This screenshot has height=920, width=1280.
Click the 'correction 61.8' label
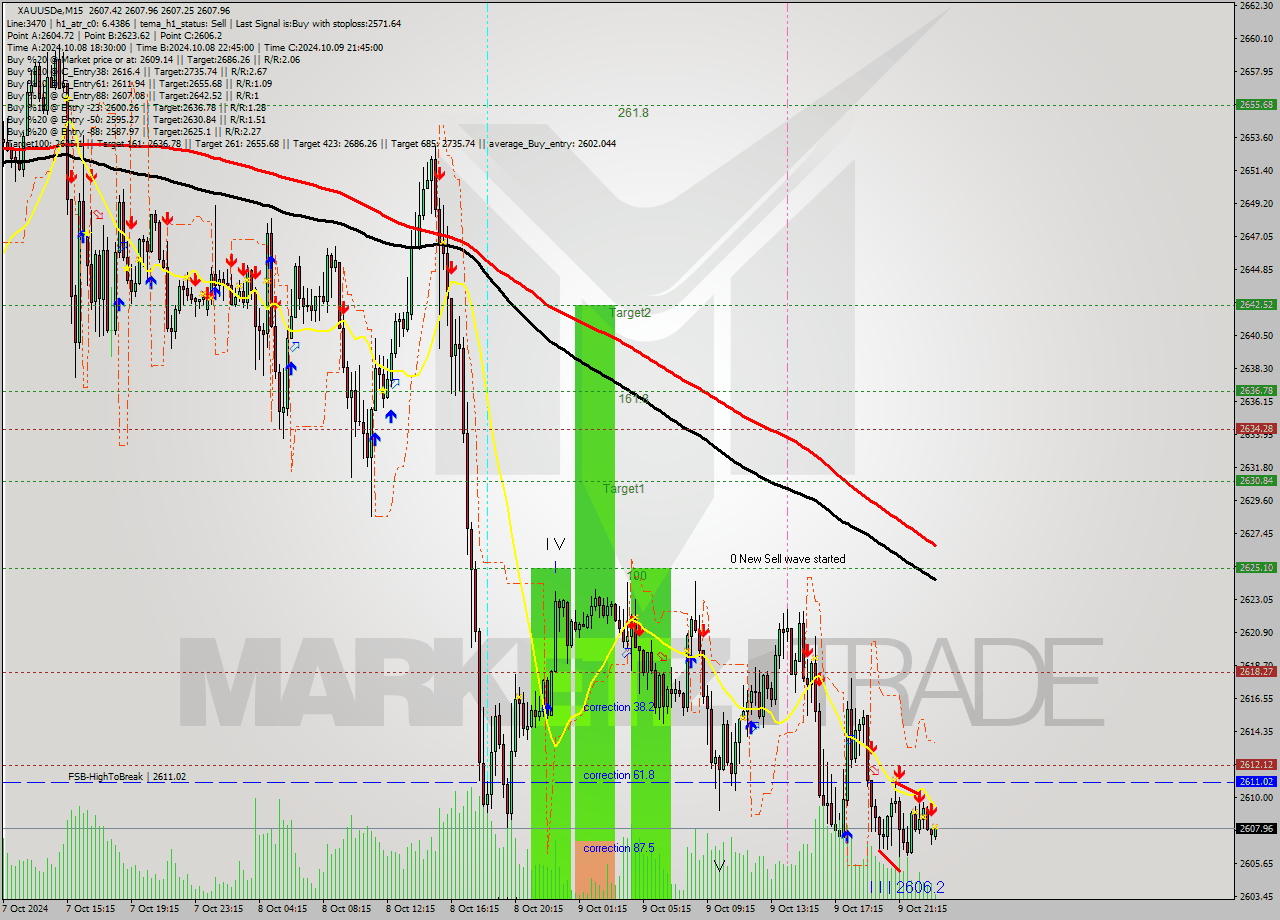620,775
